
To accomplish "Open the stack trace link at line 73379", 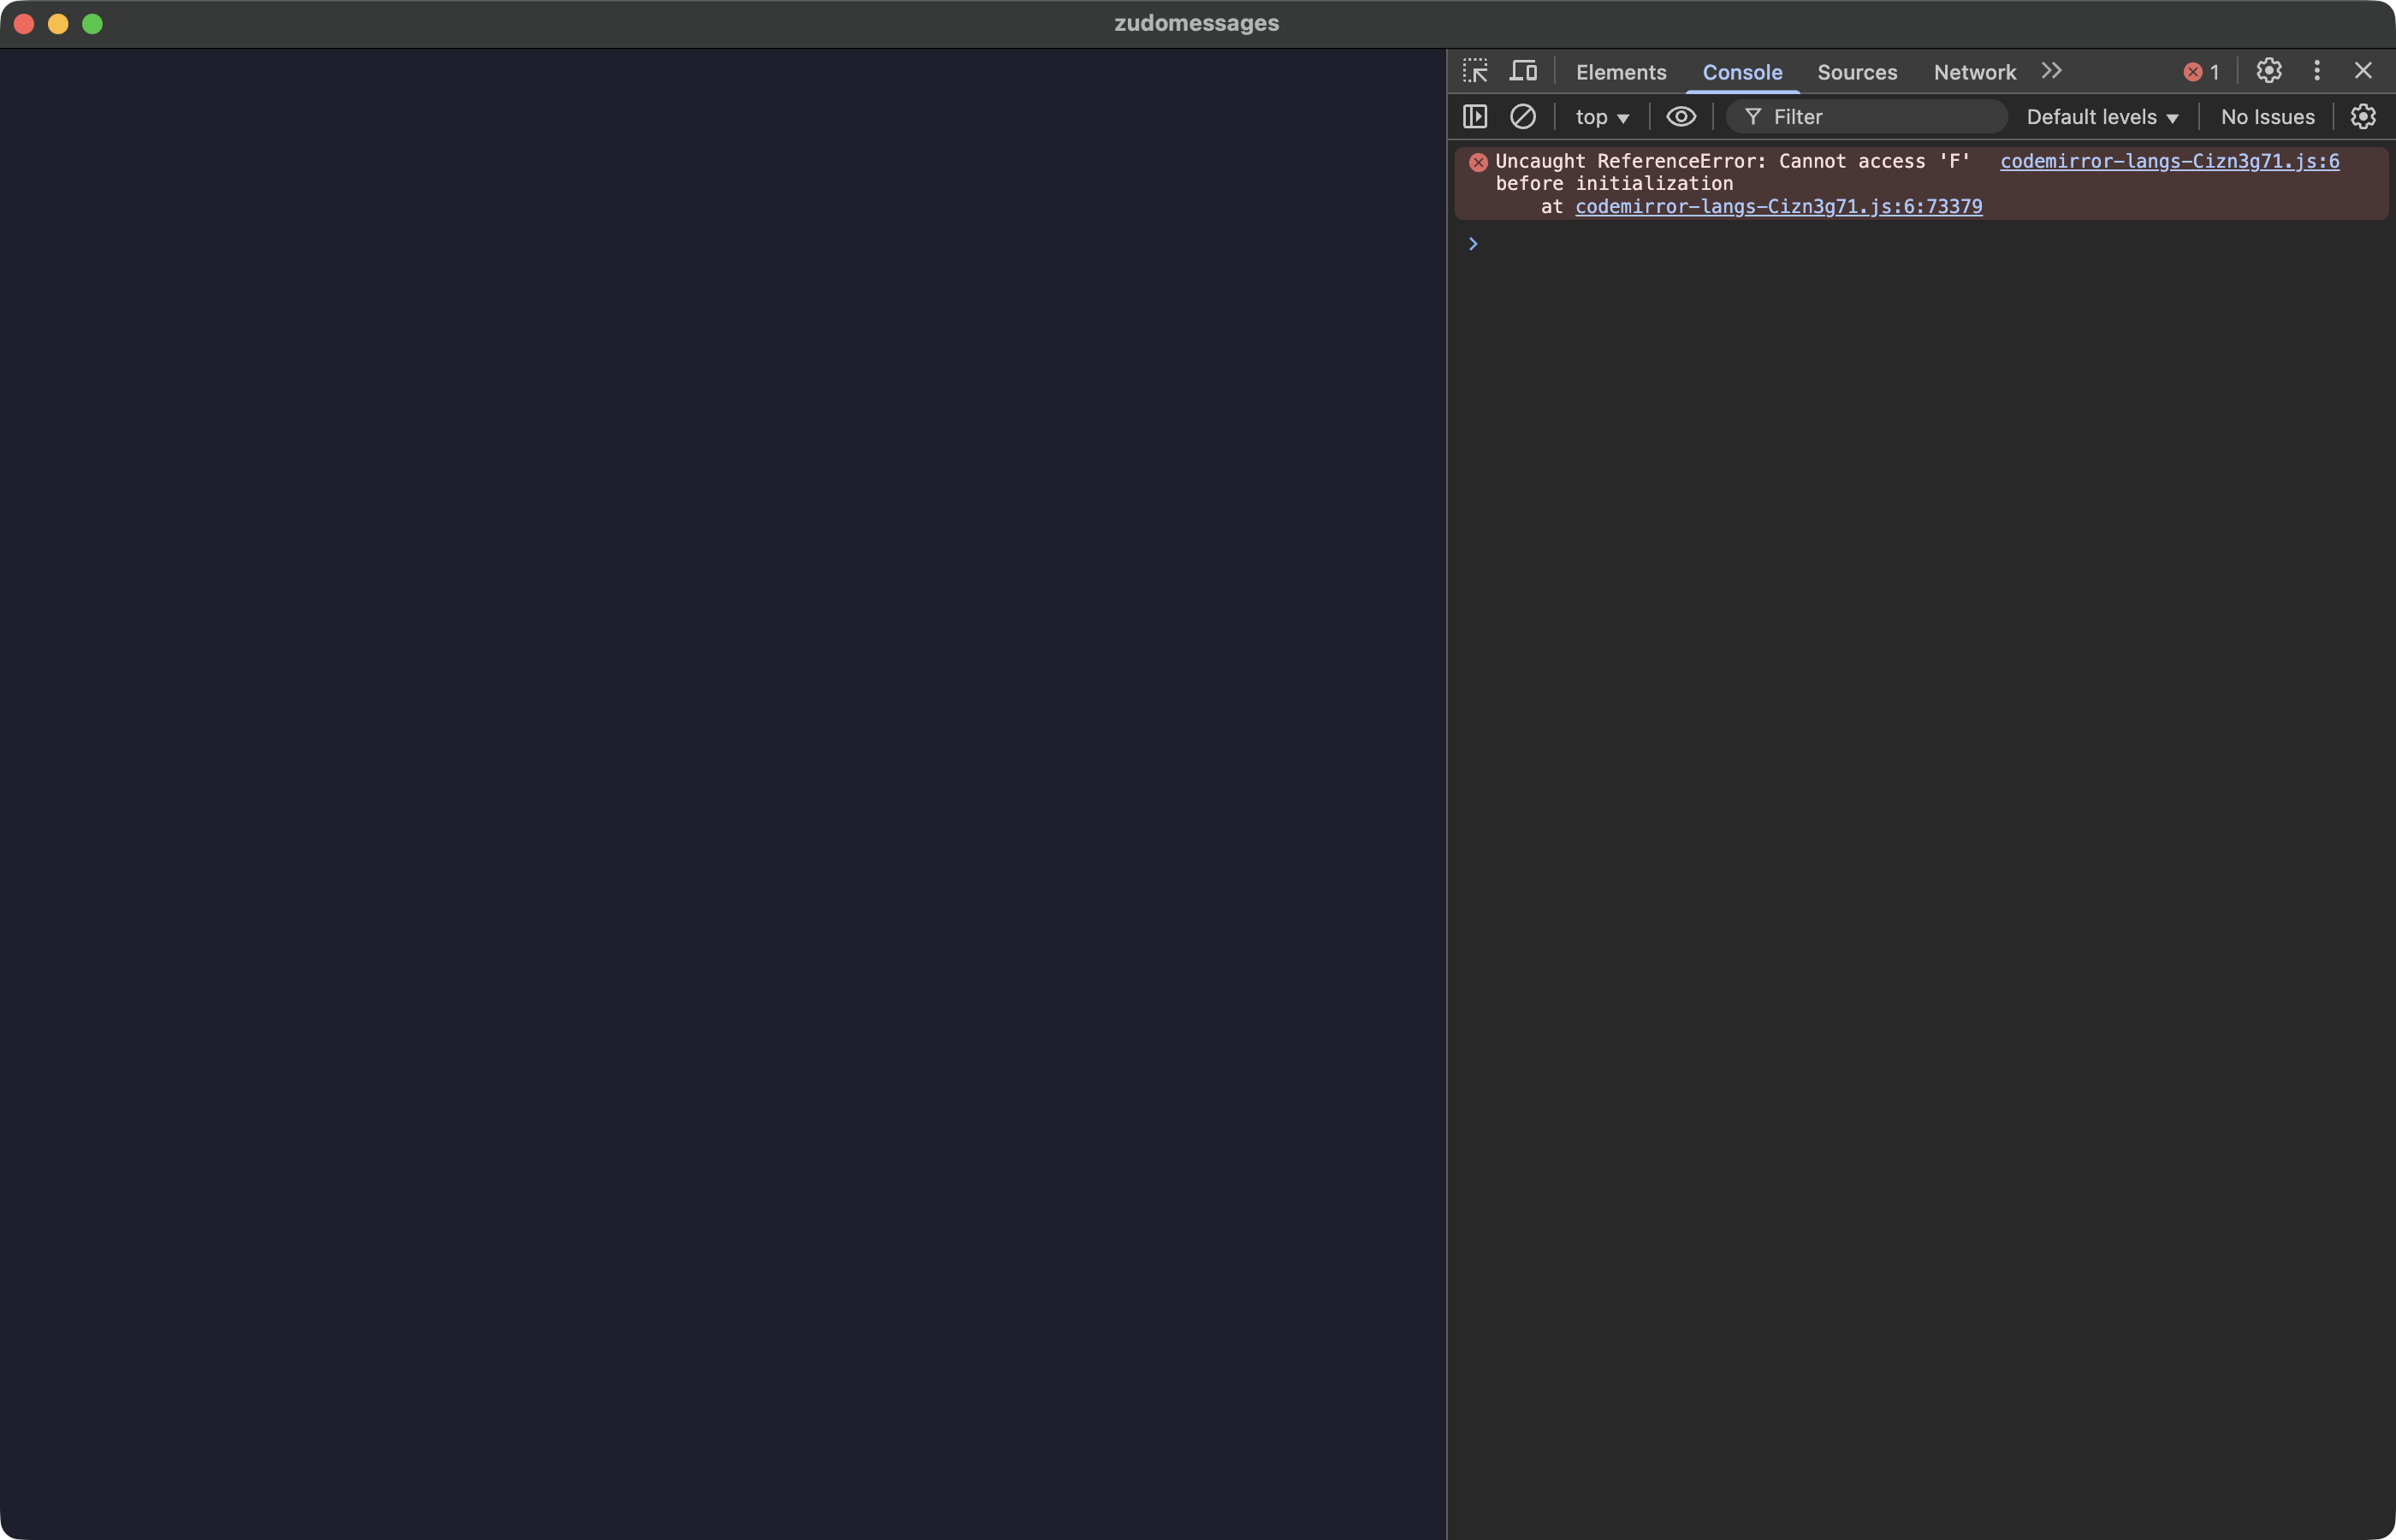I will click(1778, 206).
